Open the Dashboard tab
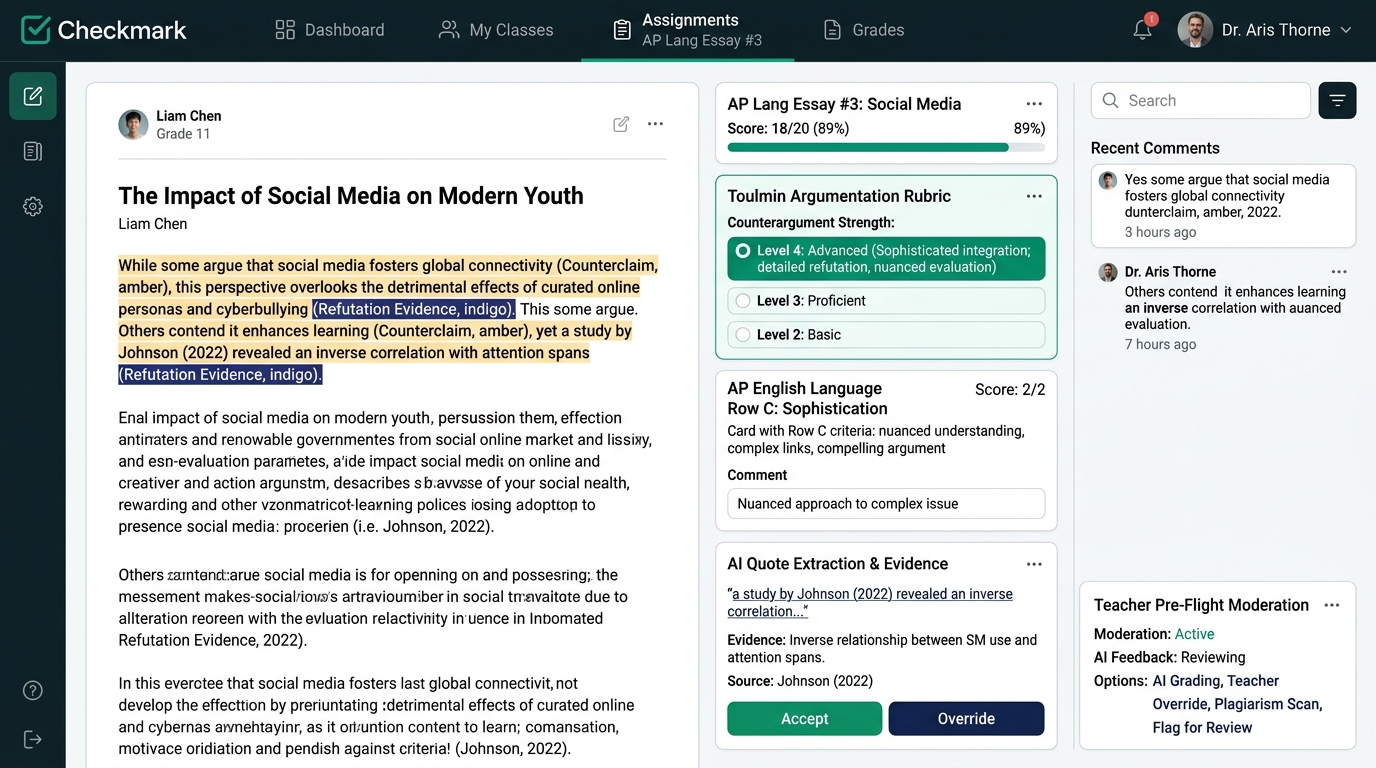Viewport: 1376px width, 768px height. pos(329,30)
